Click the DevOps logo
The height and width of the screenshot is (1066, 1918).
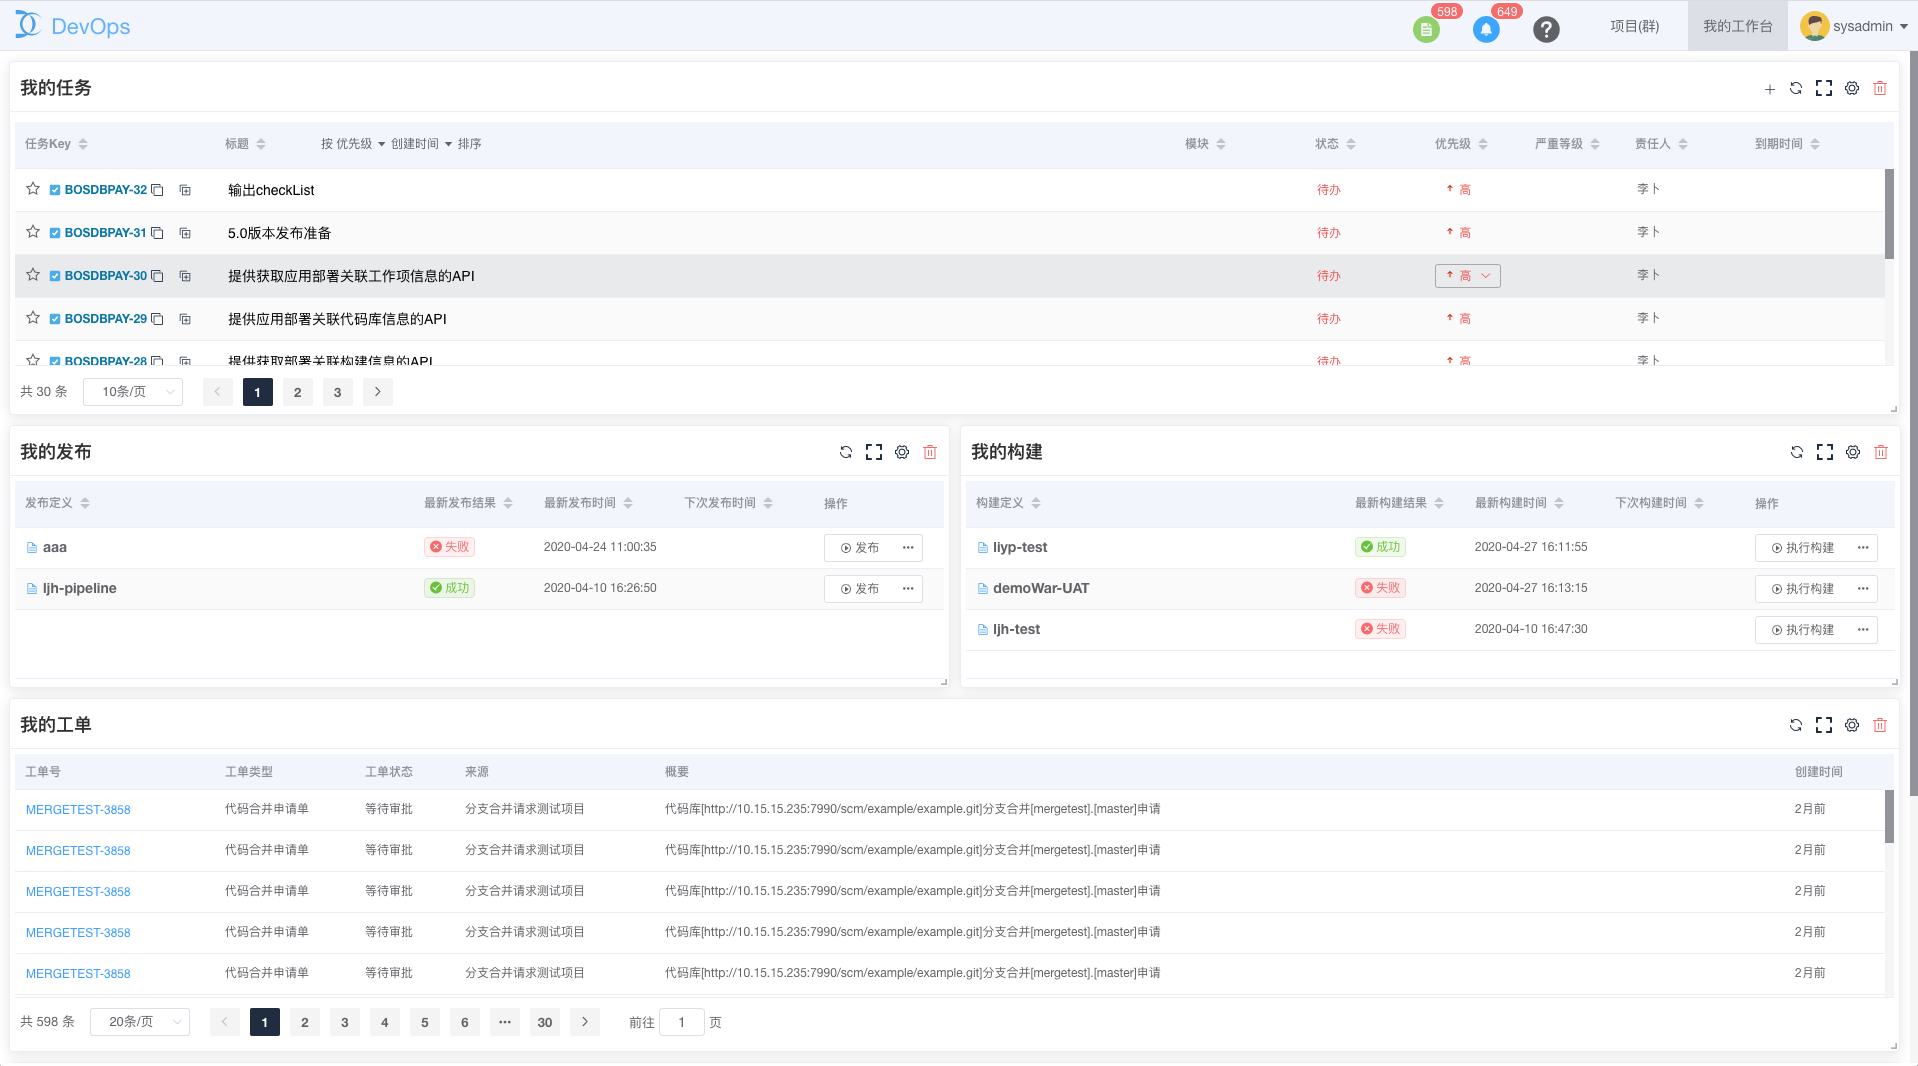[73, 26]
